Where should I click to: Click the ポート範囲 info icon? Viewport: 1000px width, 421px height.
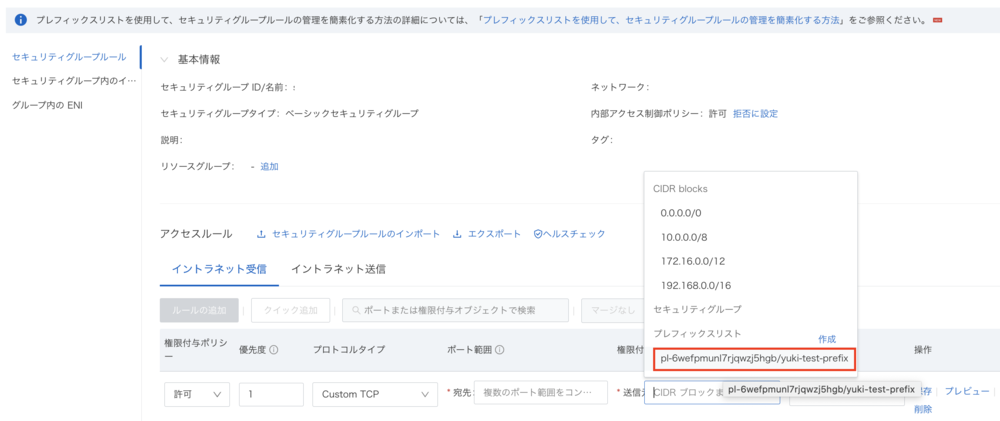(501, 350)
